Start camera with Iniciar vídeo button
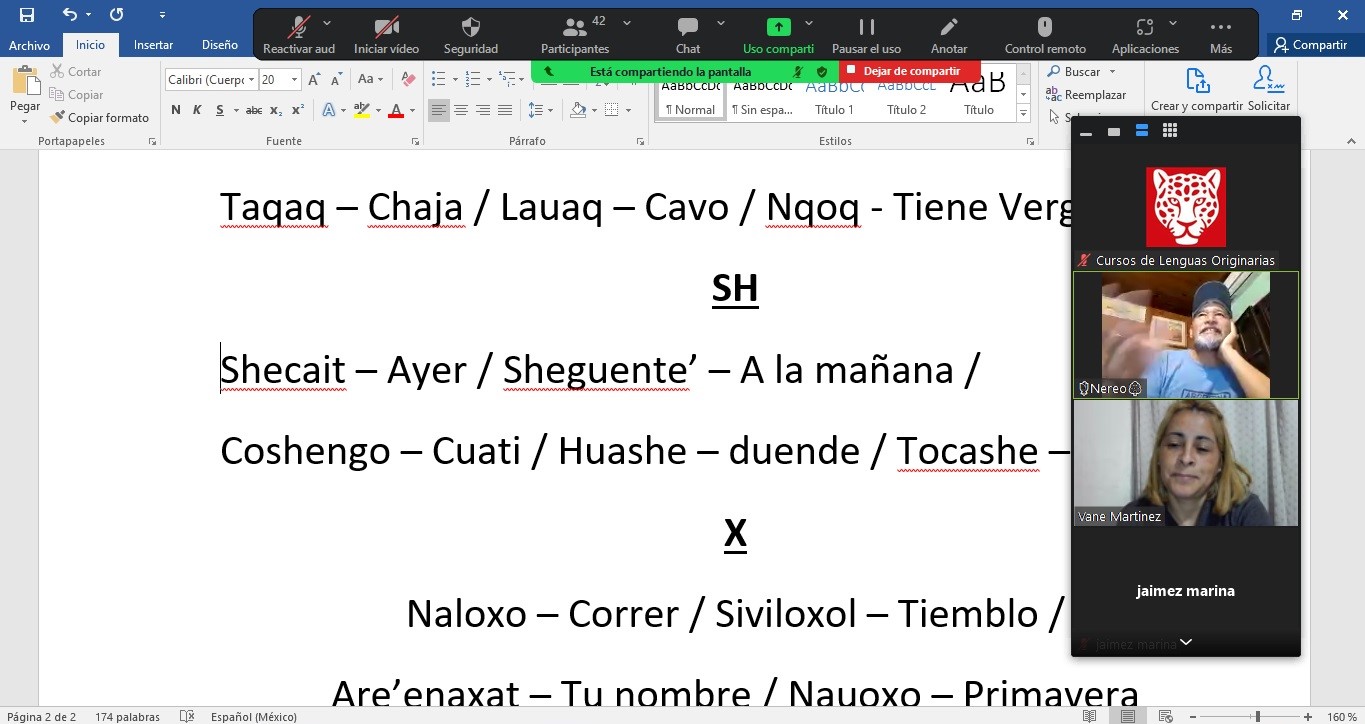Viewport: 1365px width, 724px height. (x=386, y=28)
